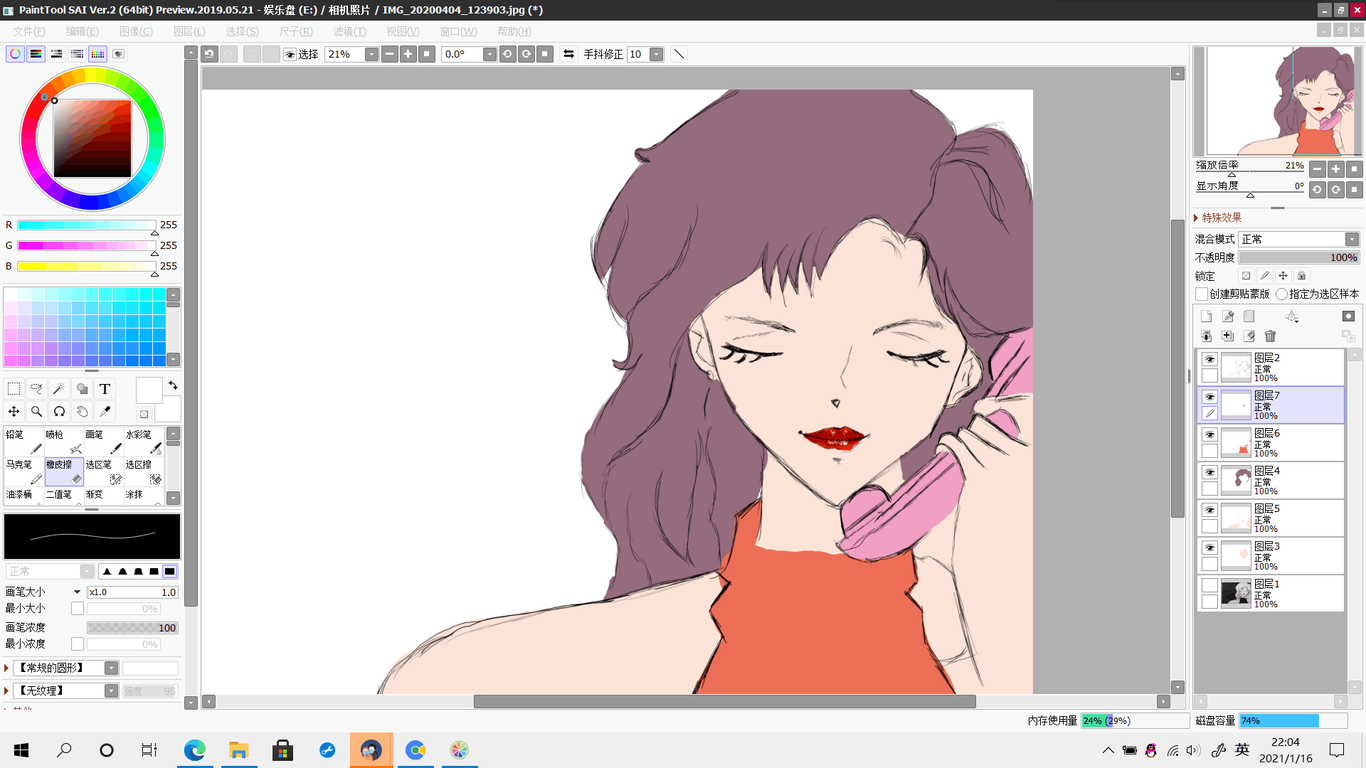
Task: Open the rotation 0.0° dropdown
Action: [489, 54]
